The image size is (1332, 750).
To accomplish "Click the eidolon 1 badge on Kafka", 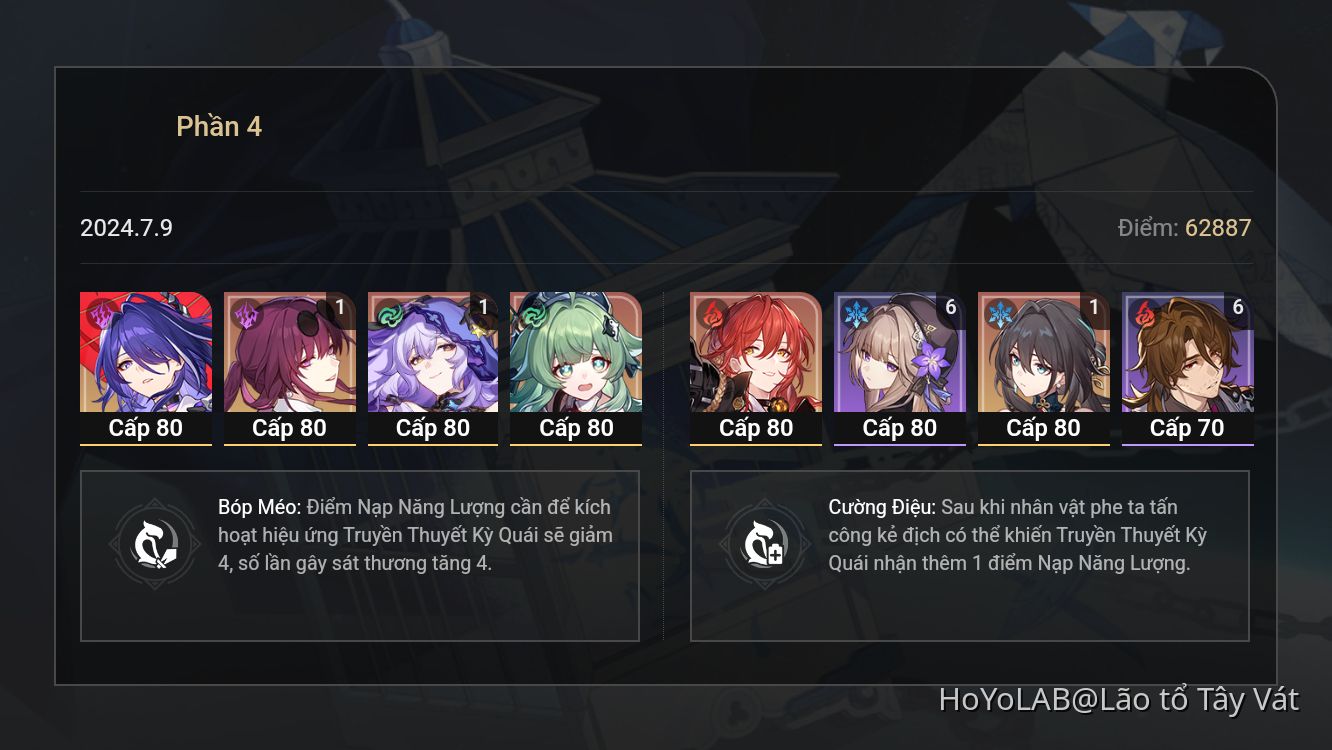I will (340, 308).
